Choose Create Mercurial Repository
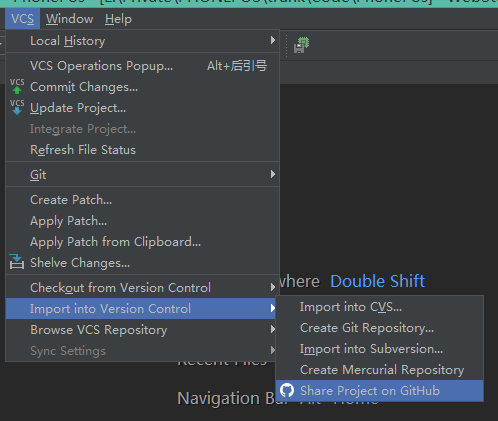The height and width of the screenshot is (421, 498). 380,370
